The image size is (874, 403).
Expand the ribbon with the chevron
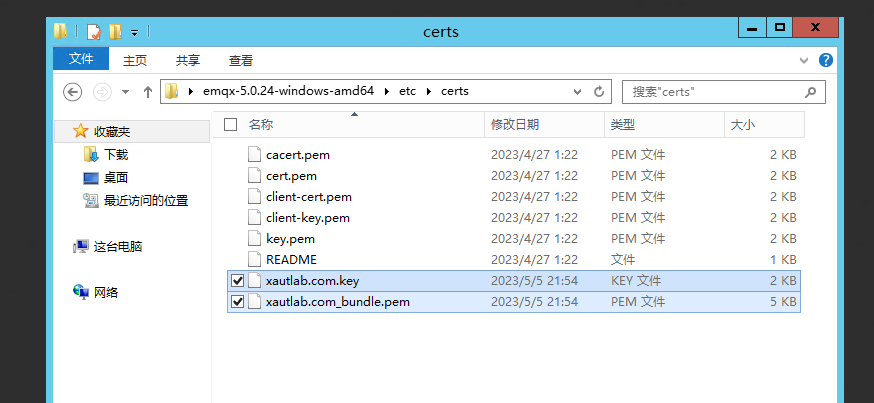804,60
